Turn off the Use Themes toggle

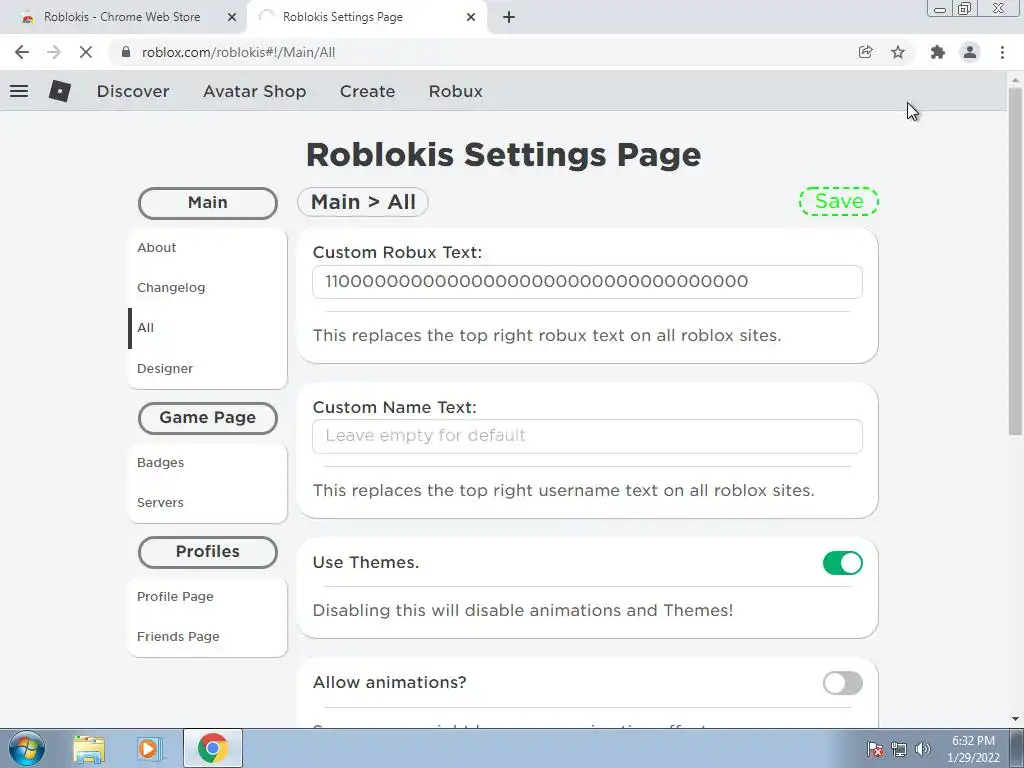tap(842, 563)
